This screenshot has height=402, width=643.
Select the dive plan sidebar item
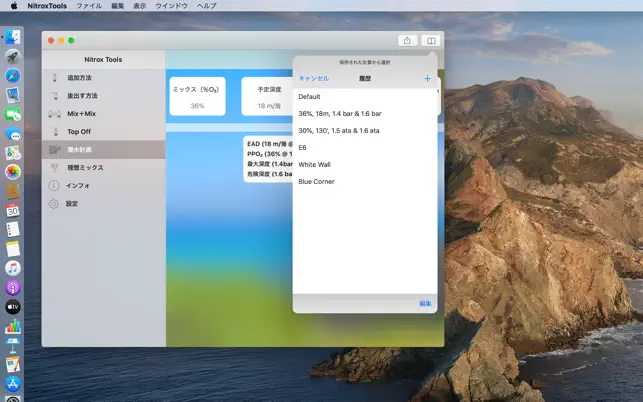tap(103, 150)
